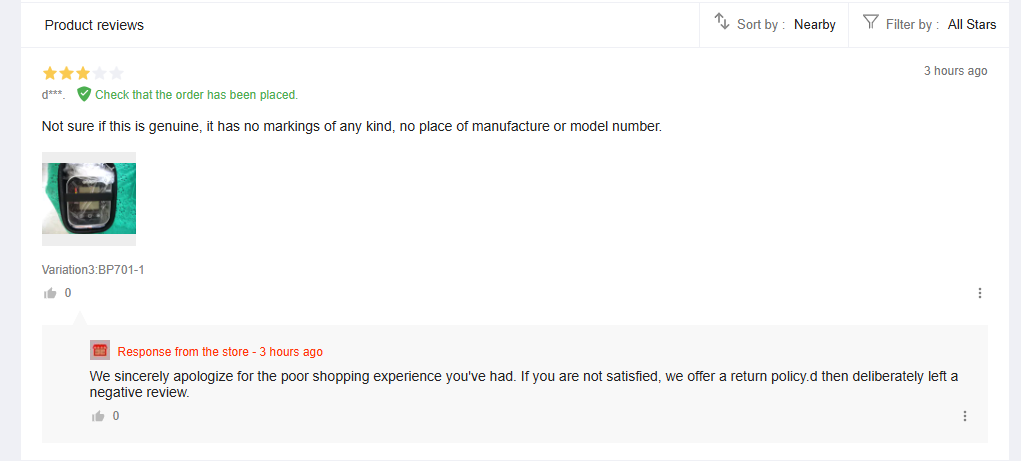Click the green verified shield icon
This screenshot has height=461, width=1021.
coord(84,94)
